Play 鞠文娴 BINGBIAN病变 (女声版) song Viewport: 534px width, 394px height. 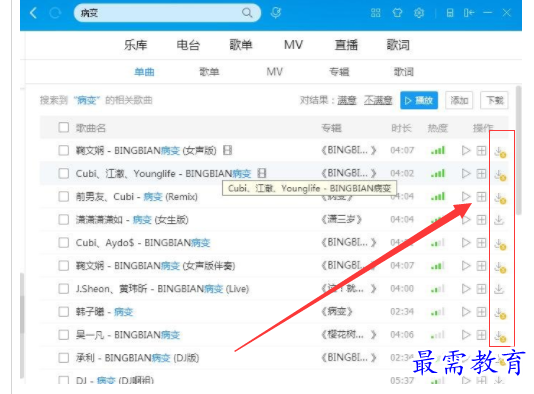point(466,151)
